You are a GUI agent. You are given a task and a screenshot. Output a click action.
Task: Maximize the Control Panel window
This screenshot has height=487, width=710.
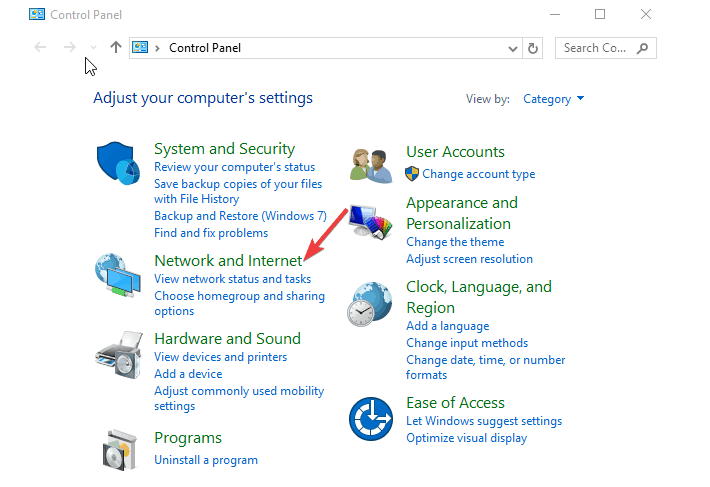pyautogui.click(x=600, y=14)
